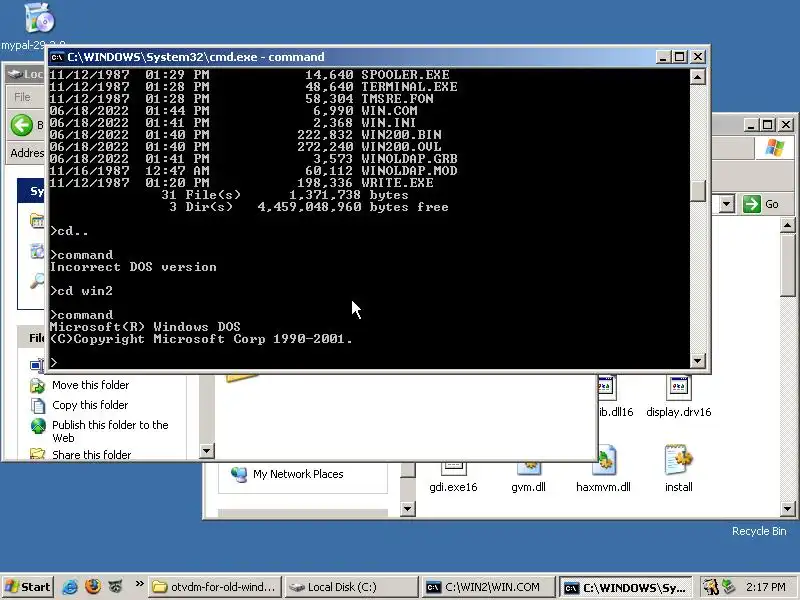Select display.drv16 file
Image resolution: width=800 pixels, height=600 pixels.
click(x=679, y=397)
